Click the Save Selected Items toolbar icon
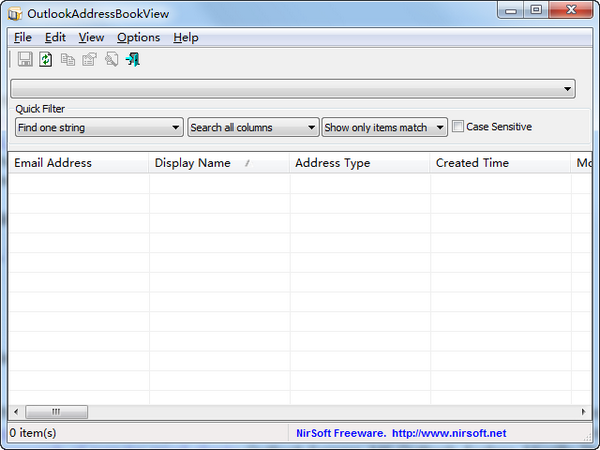 [x=25, y=60]
